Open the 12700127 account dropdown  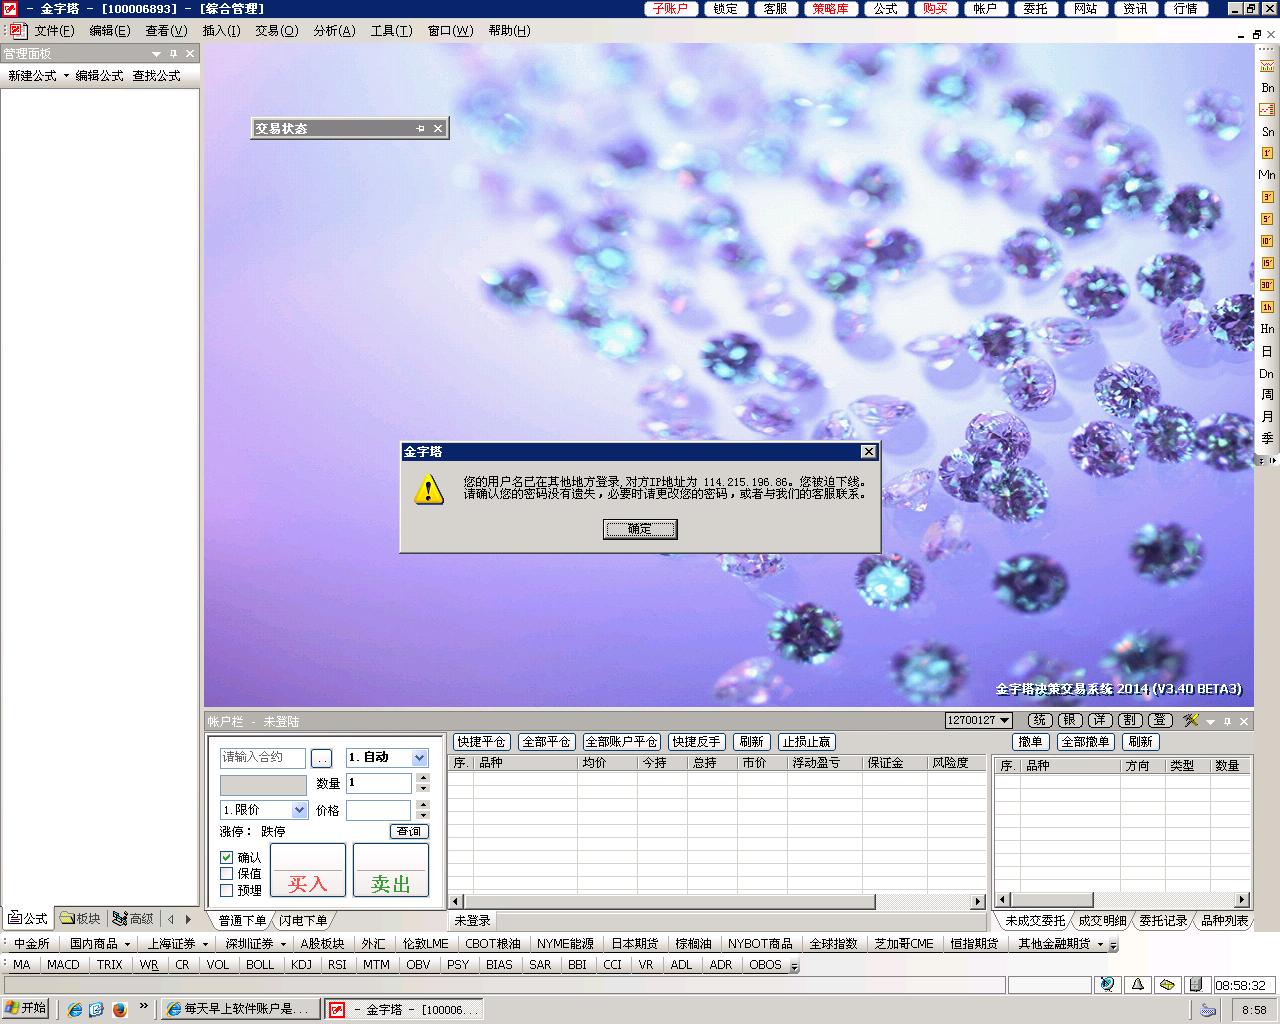point(1004,721)
